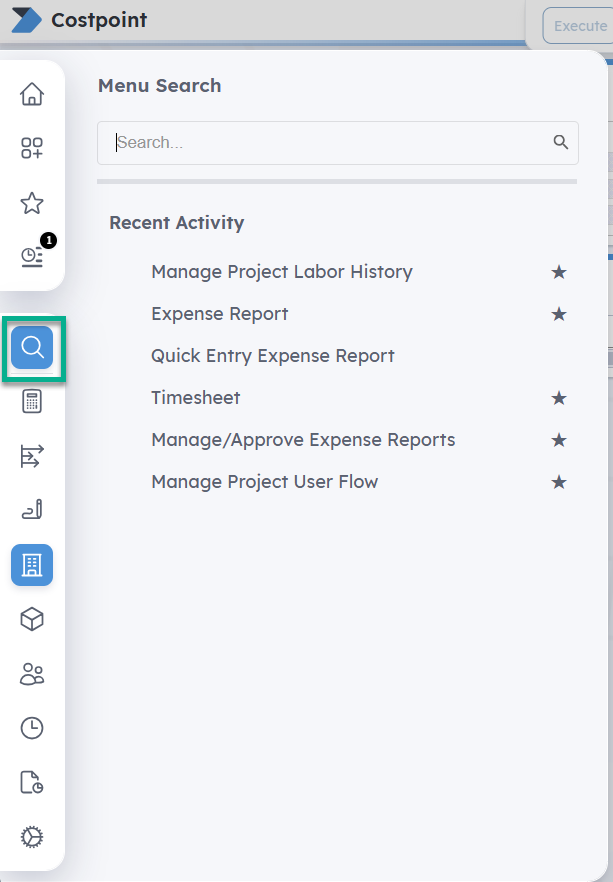Toggle favorite star for Expense Report
Image resolution: width=613 pixels, height=882 pixels.
point(559,314)
